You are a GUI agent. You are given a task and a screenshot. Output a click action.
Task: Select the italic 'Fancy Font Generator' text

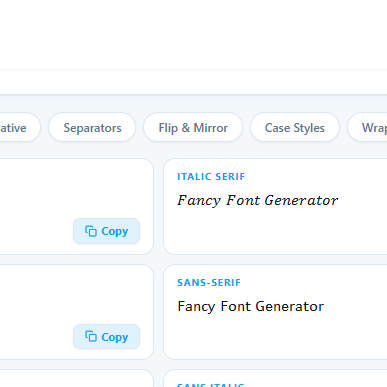click(x=258, y=200)
